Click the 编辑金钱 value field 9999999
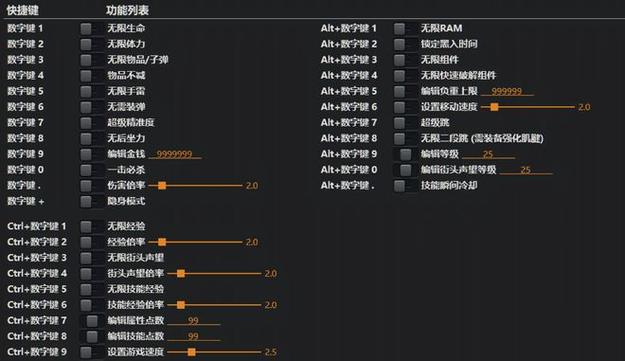The height and width of the screenshot is (361, 625). [175, 154]
